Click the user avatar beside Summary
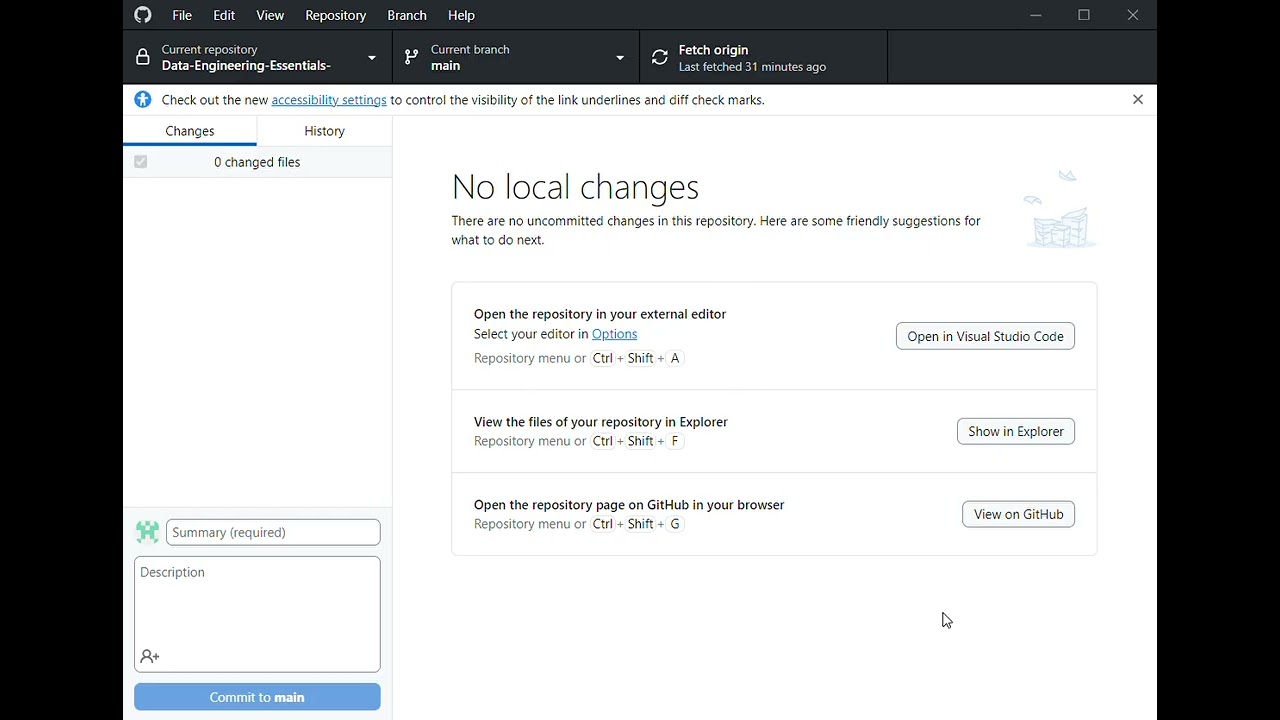 coord(148,532)
